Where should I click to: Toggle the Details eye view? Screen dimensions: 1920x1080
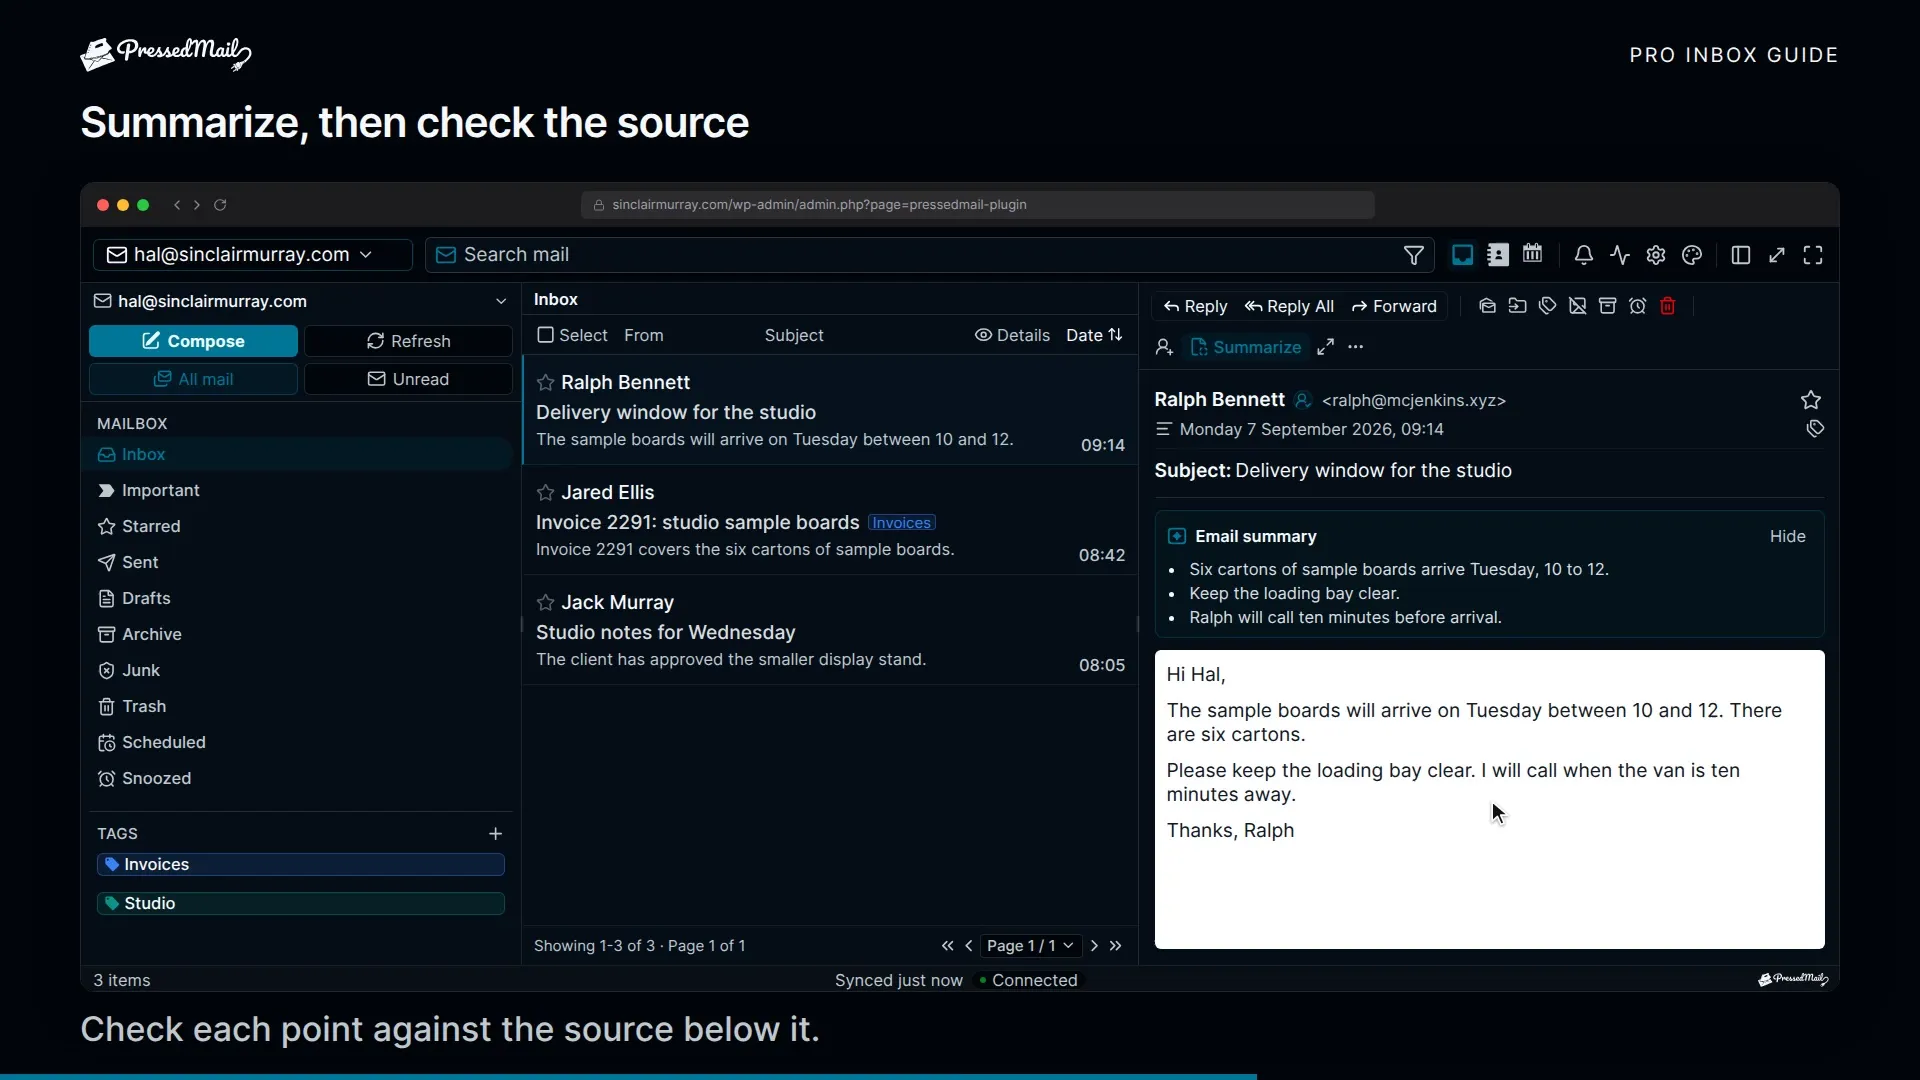tap(1012, 335)
